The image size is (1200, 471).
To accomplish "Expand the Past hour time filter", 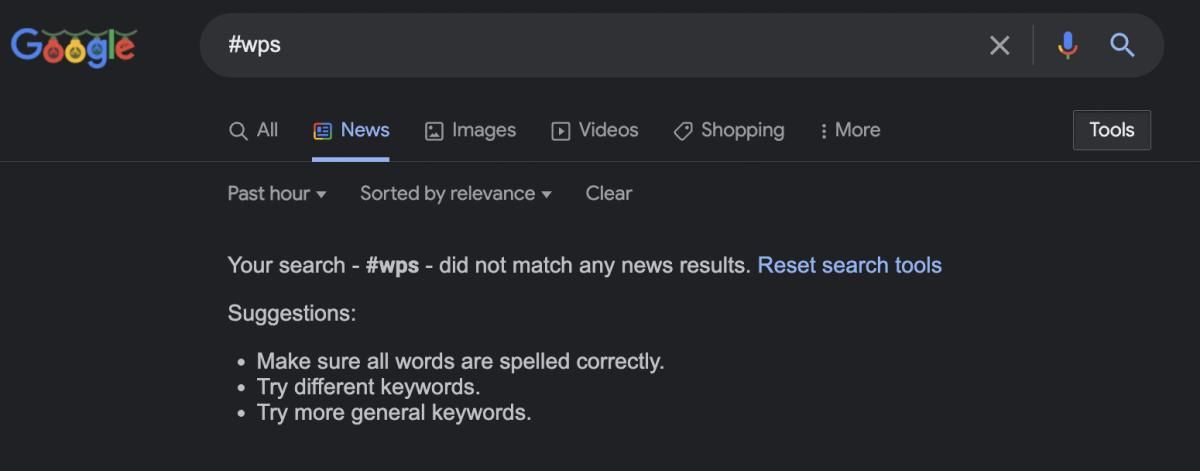I will (x=277, y=193).
